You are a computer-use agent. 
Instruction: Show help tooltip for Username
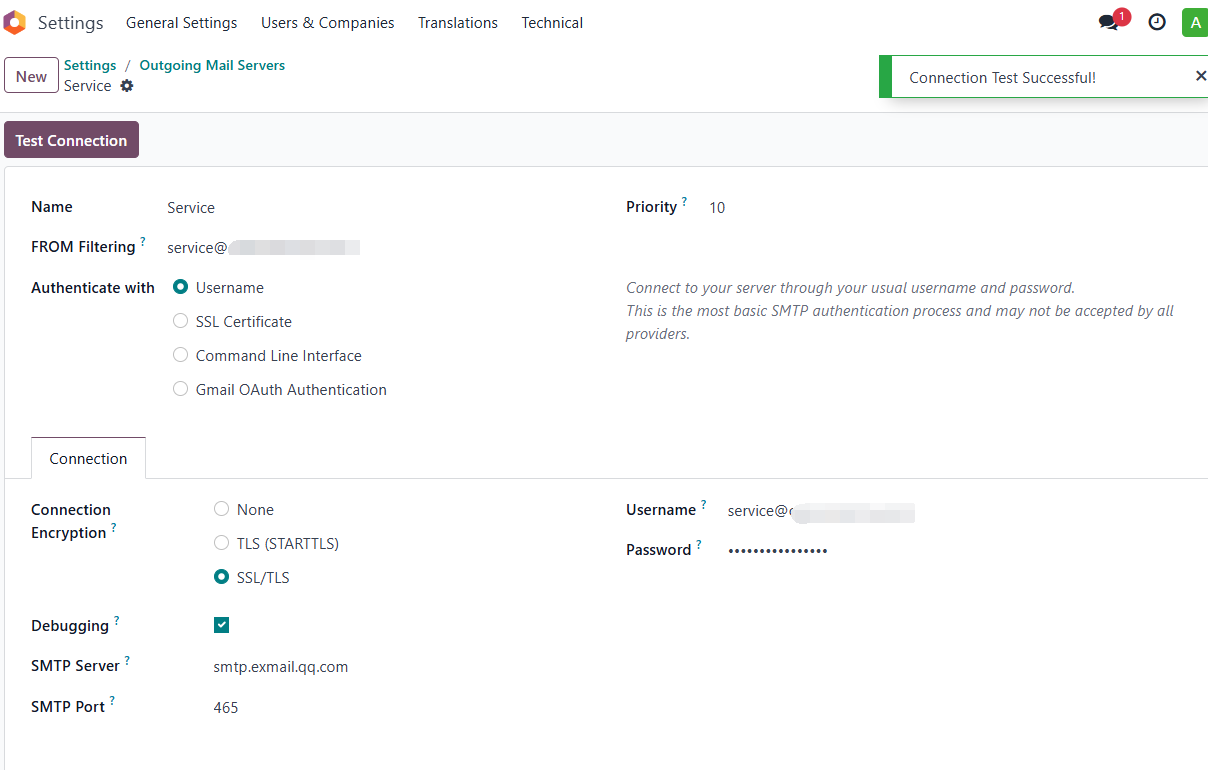[x=704, y=504]
